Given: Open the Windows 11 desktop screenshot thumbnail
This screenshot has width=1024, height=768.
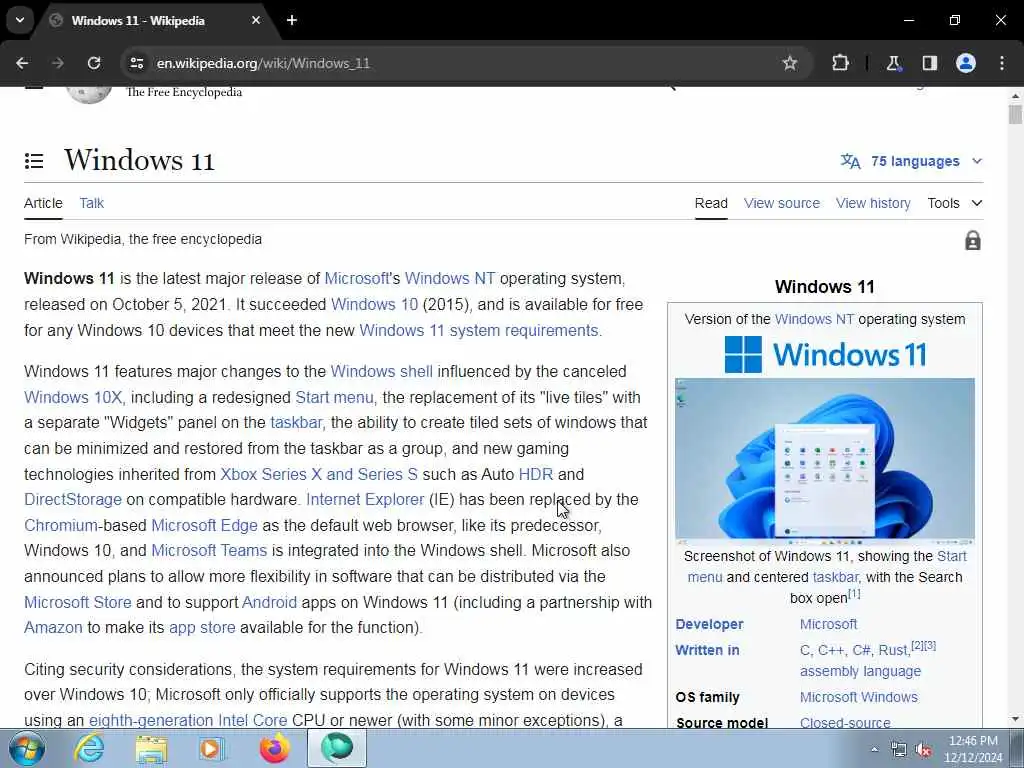Looking at the screenshot, I should (825, 462).
